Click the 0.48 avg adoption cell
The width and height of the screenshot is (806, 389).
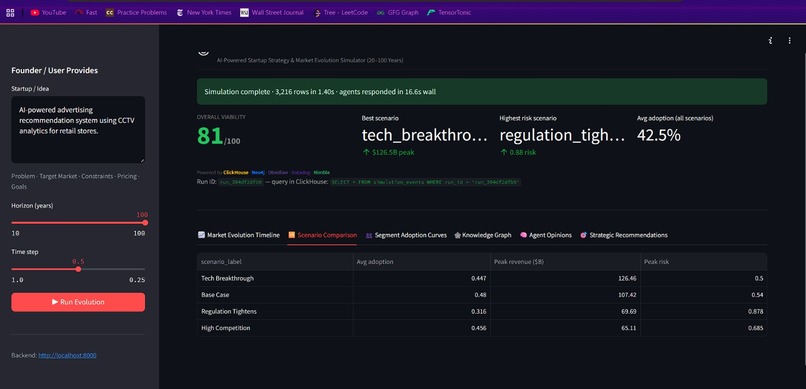click(422, 295)
